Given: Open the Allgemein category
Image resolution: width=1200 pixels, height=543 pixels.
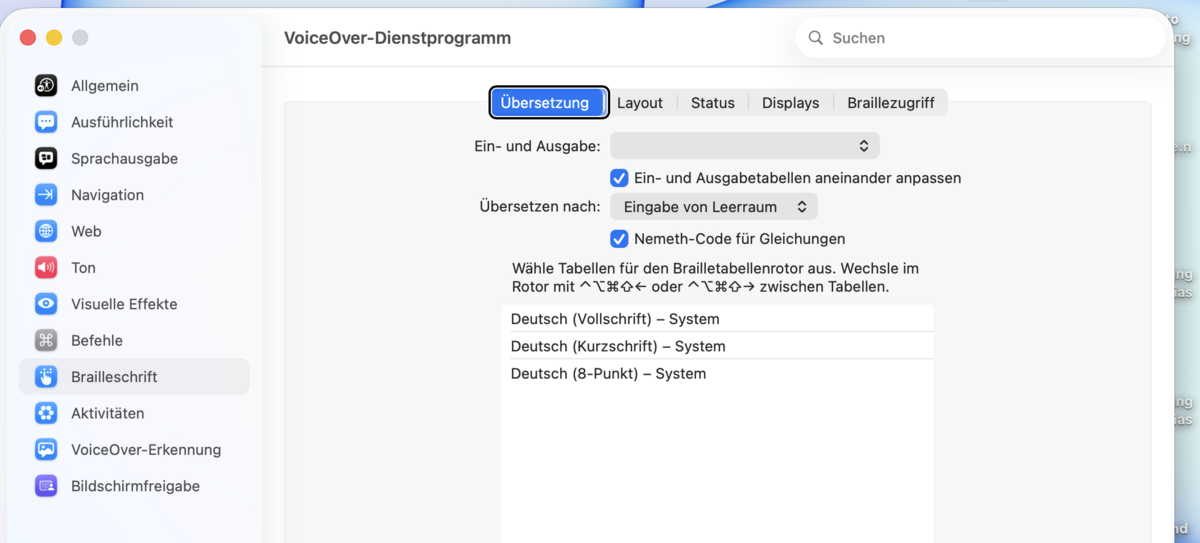Looking at the screenshot, I should (x=105, y=86).
